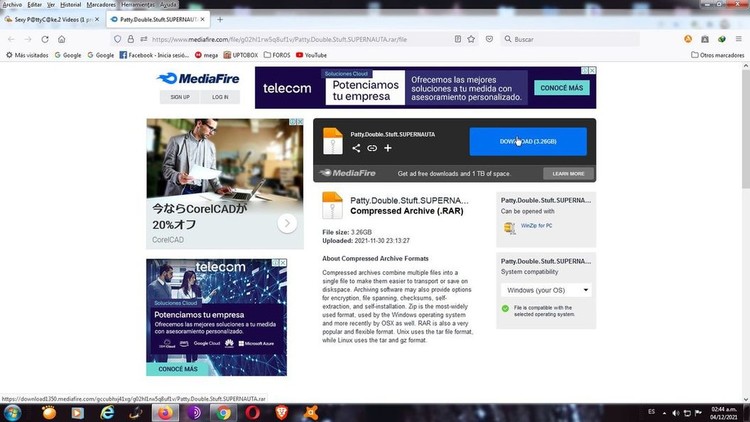Open Firefox from taskbar

pos(165,412)
